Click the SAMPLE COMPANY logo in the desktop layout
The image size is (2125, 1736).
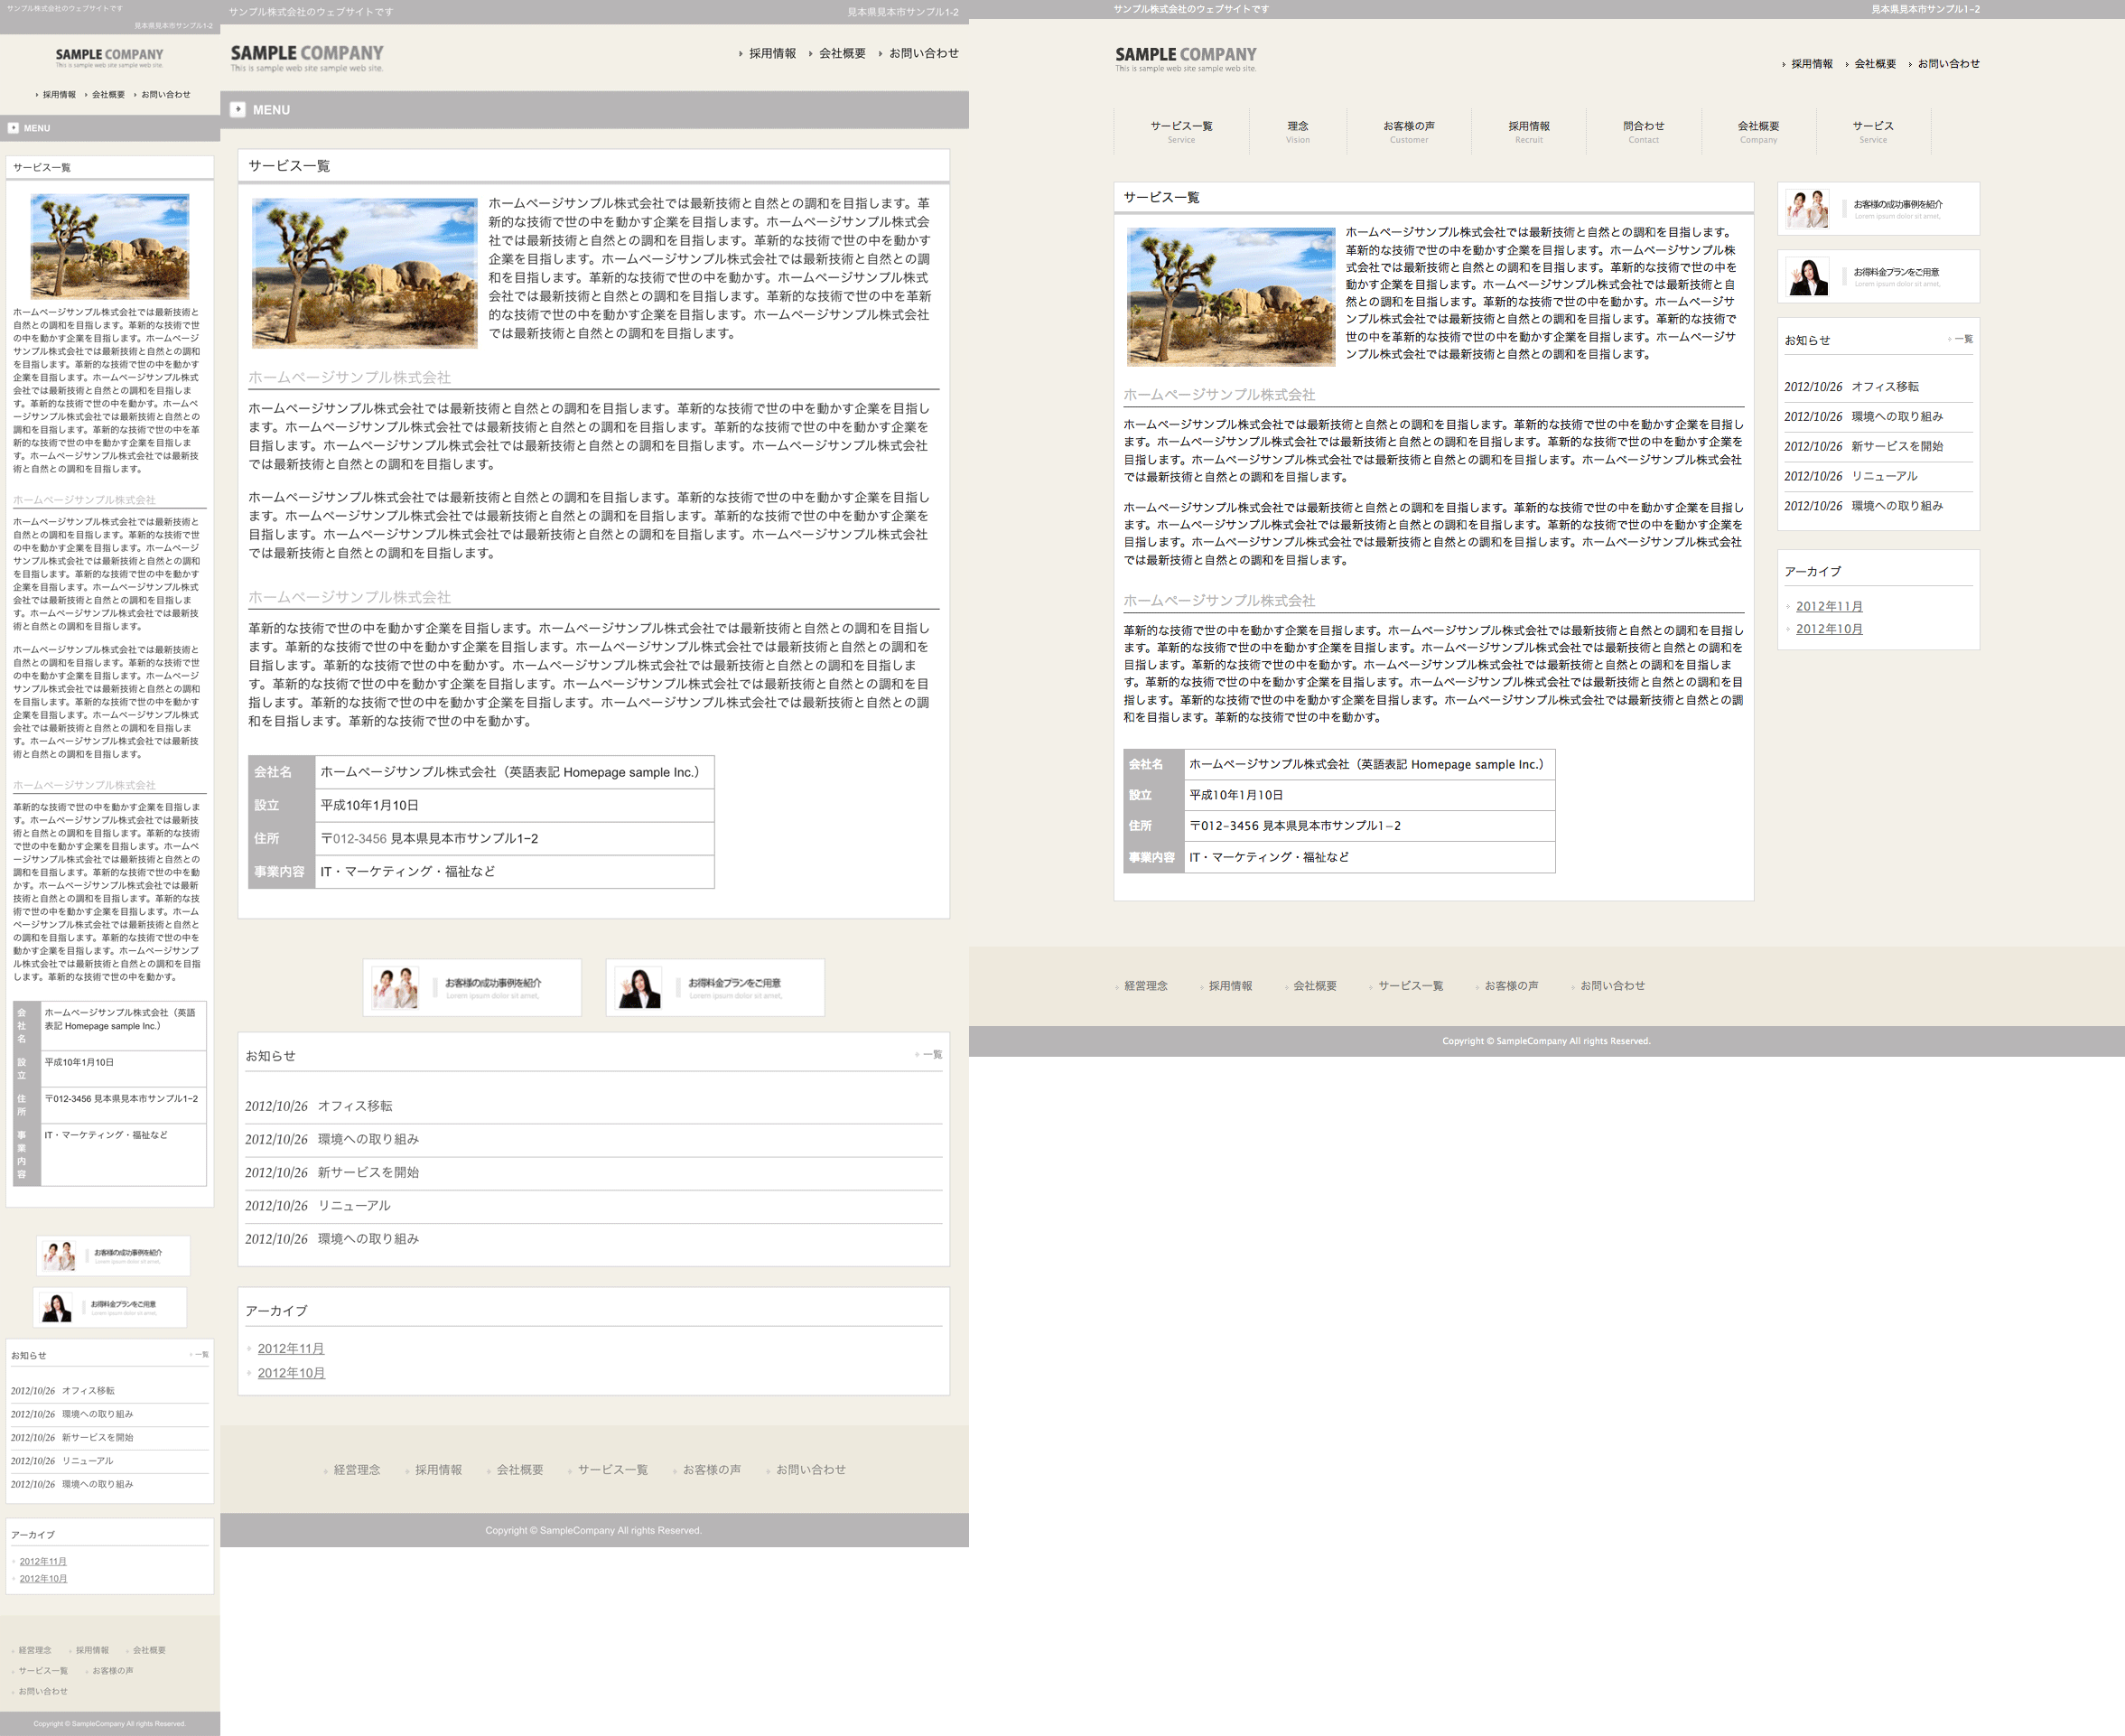coord(1185,59)
